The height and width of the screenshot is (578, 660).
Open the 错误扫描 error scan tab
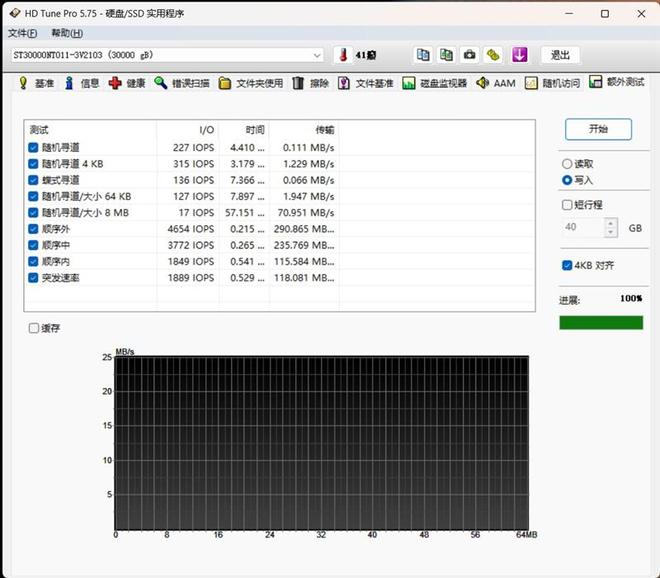click(x=181, y=83)
